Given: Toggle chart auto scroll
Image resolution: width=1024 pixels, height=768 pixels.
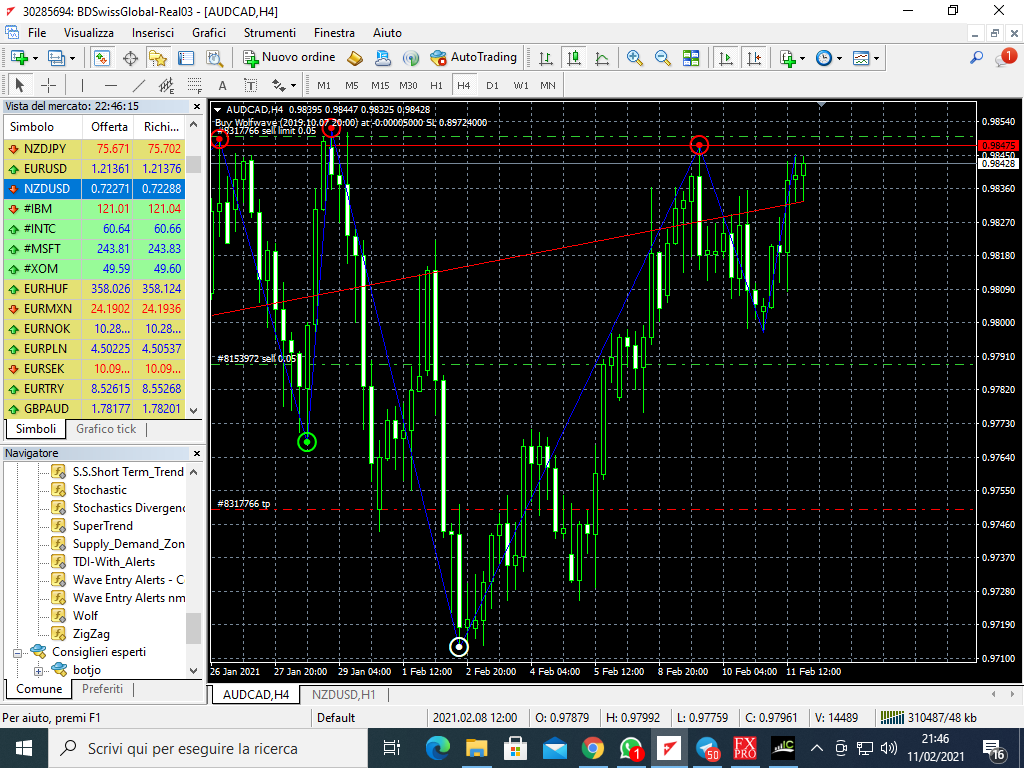Looking at the screenshot, I should tap(726, 58).
